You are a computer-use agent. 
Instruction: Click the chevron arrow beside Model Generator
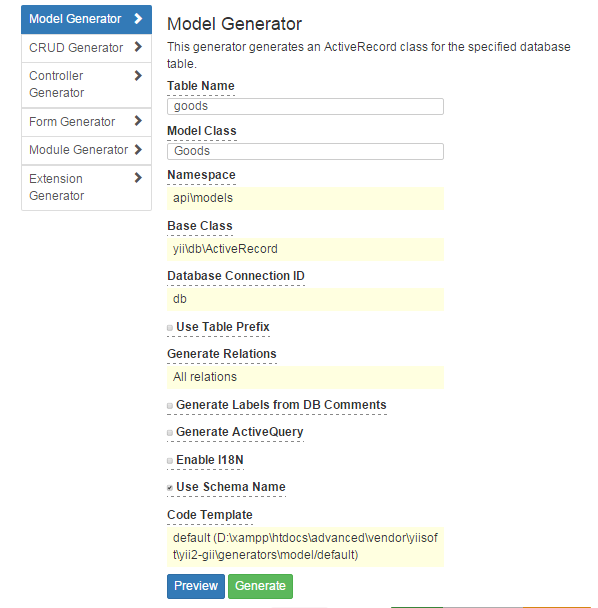click(138, 19)
